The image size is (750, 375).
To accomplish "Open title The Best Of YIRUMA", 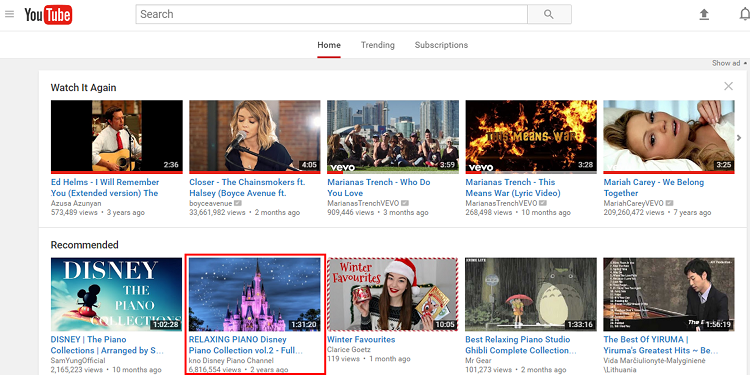I will pyautogui.click(x=661, y=345).
